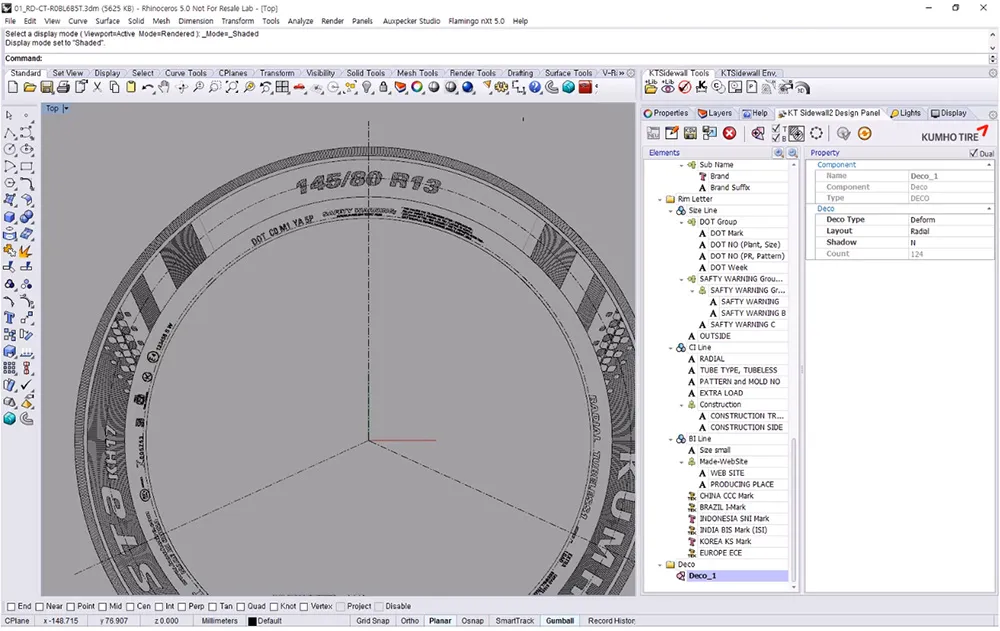Collapse the Rim Letter tree node
This screenshot has width=1000, height=631.
point(659,199)
